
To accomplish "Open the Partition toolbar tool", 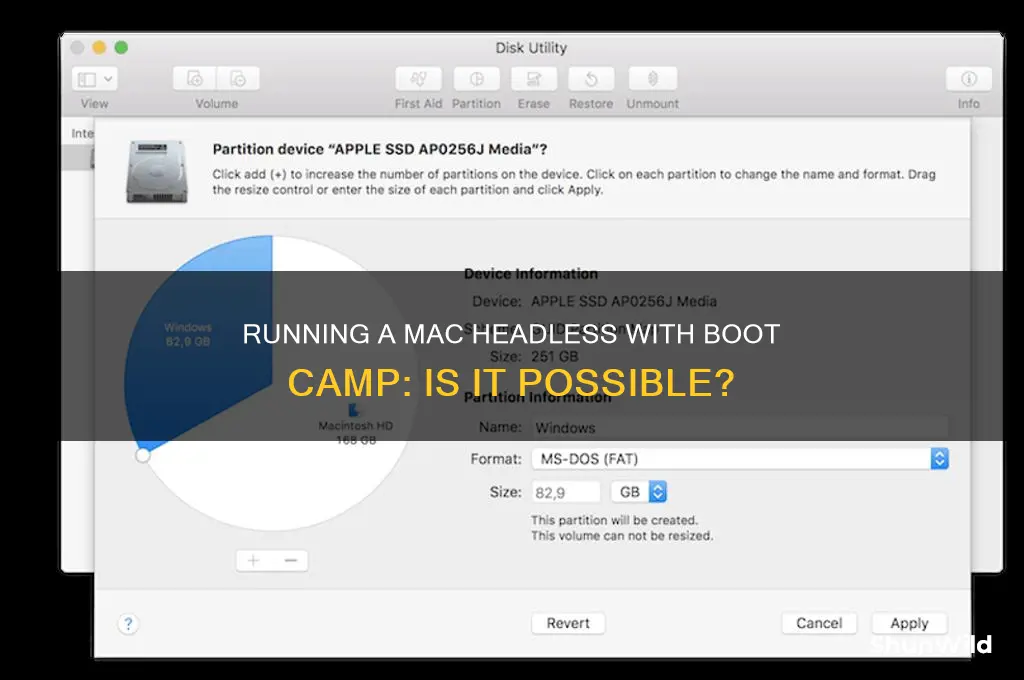I will [x=477, y=79].
